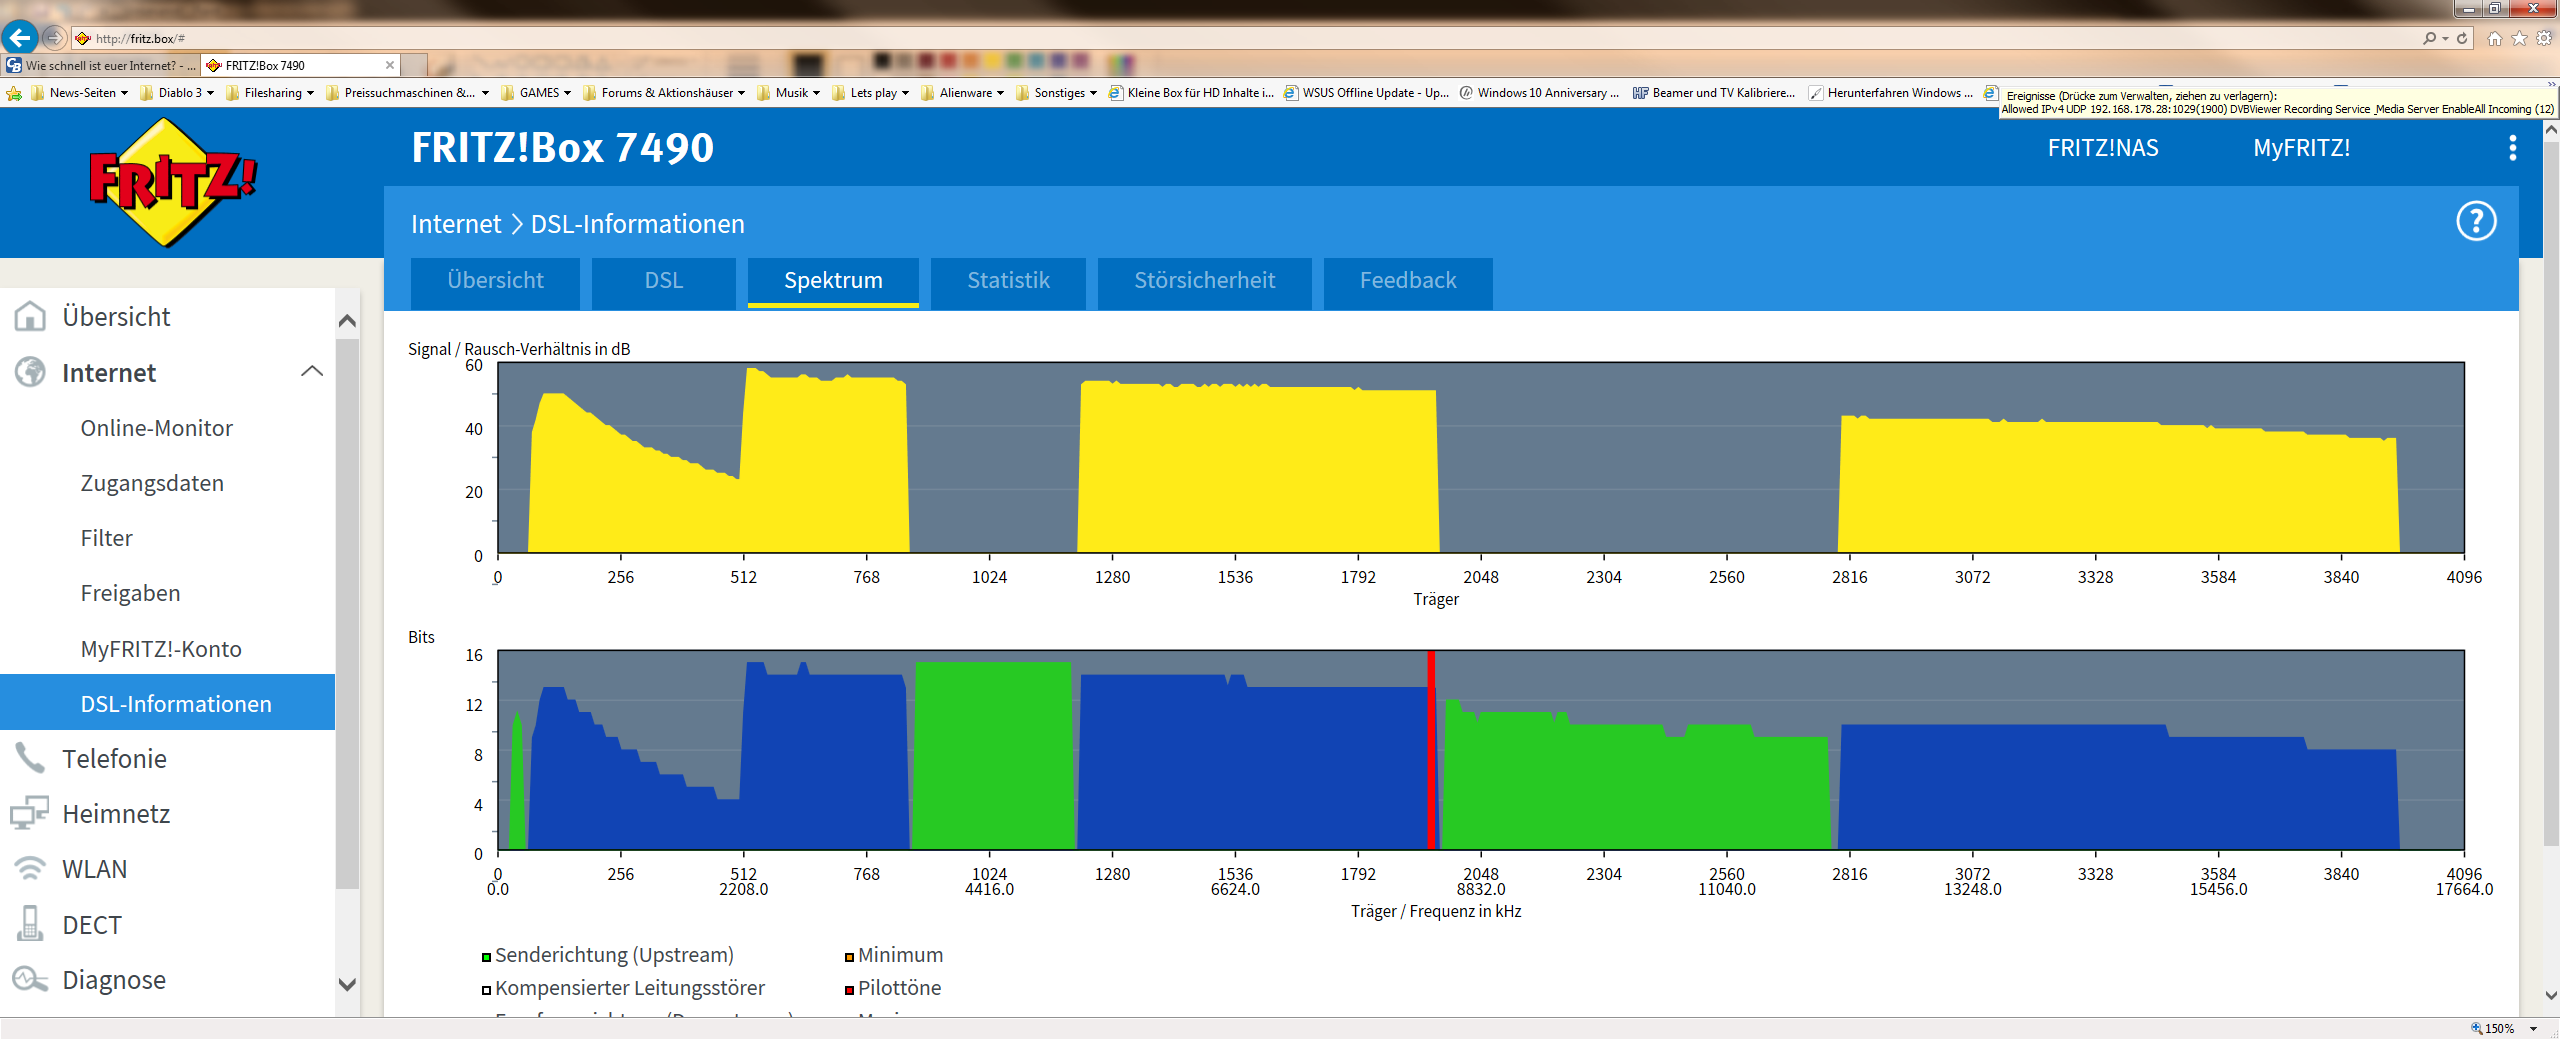Click the orange Minimum legend swatch
The image size is (2560, 1040).
(x=849, y=957)
